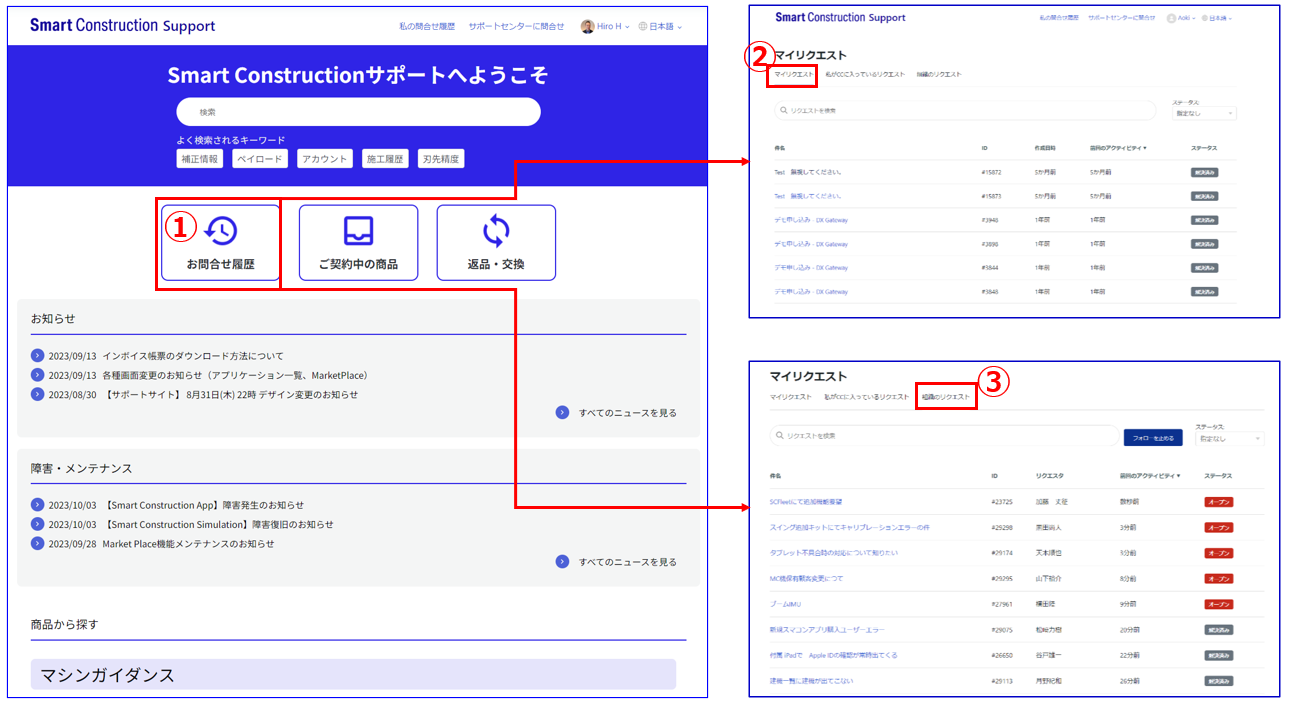Click arrow bullet beside インボイス帳票のダウンロード方法について
The height and width of the screenshot is (708, 1290).
(38, 356)
